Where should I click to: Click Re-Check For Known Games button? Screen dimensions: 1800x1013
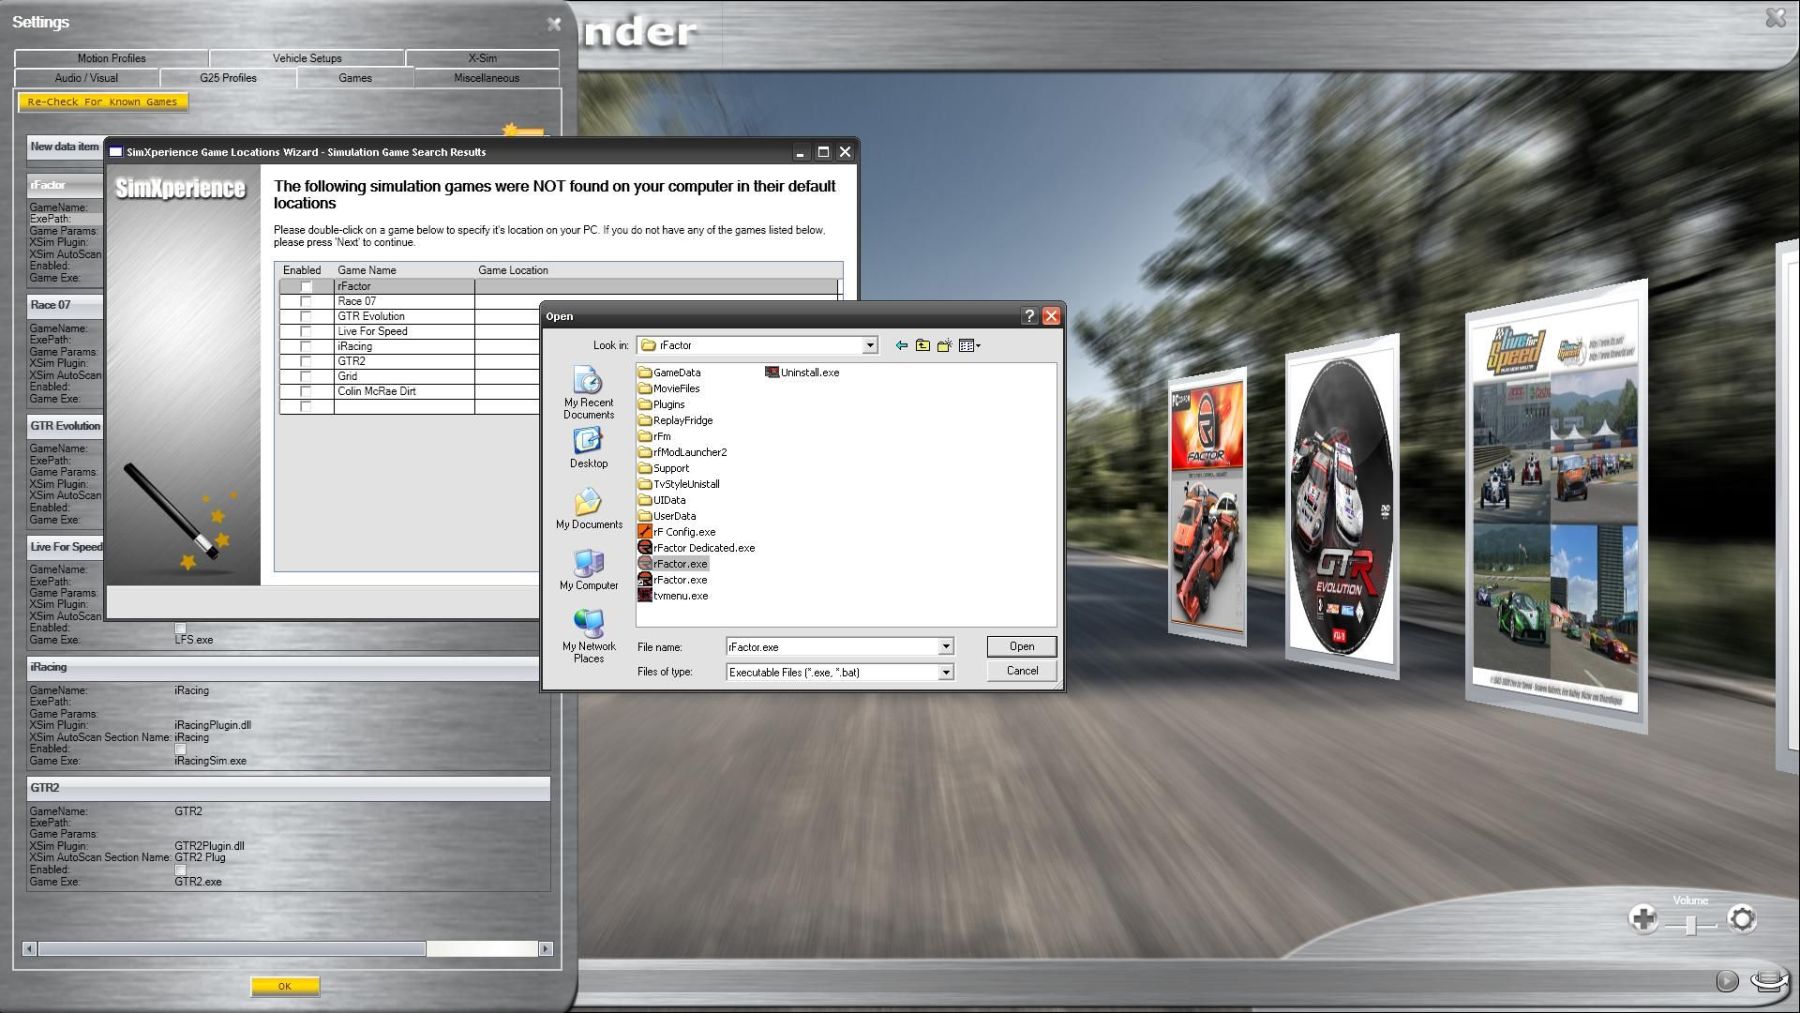point(102,102)
